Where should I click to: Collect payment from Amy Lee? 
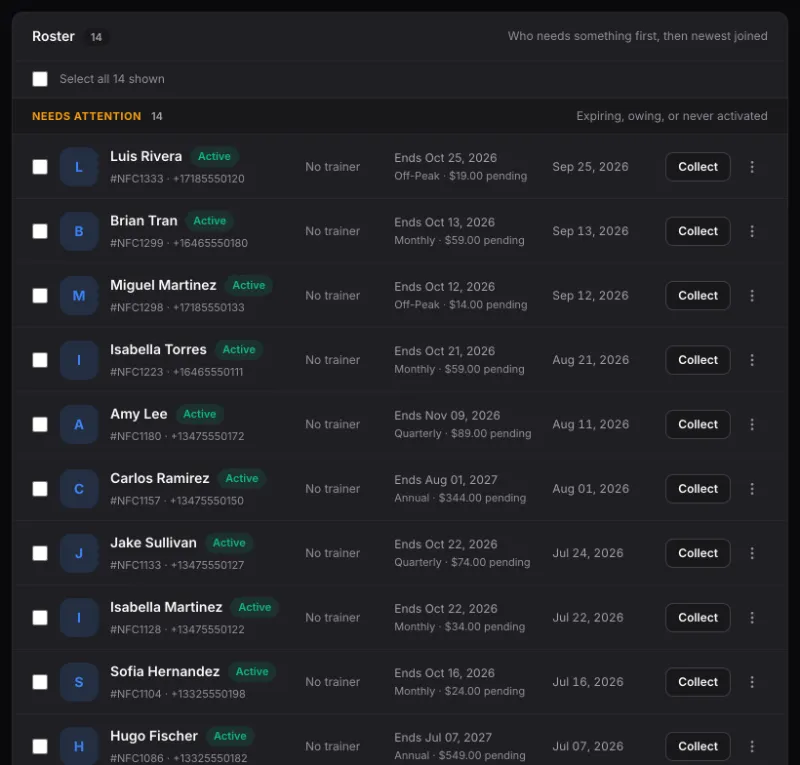coord(697,424)
